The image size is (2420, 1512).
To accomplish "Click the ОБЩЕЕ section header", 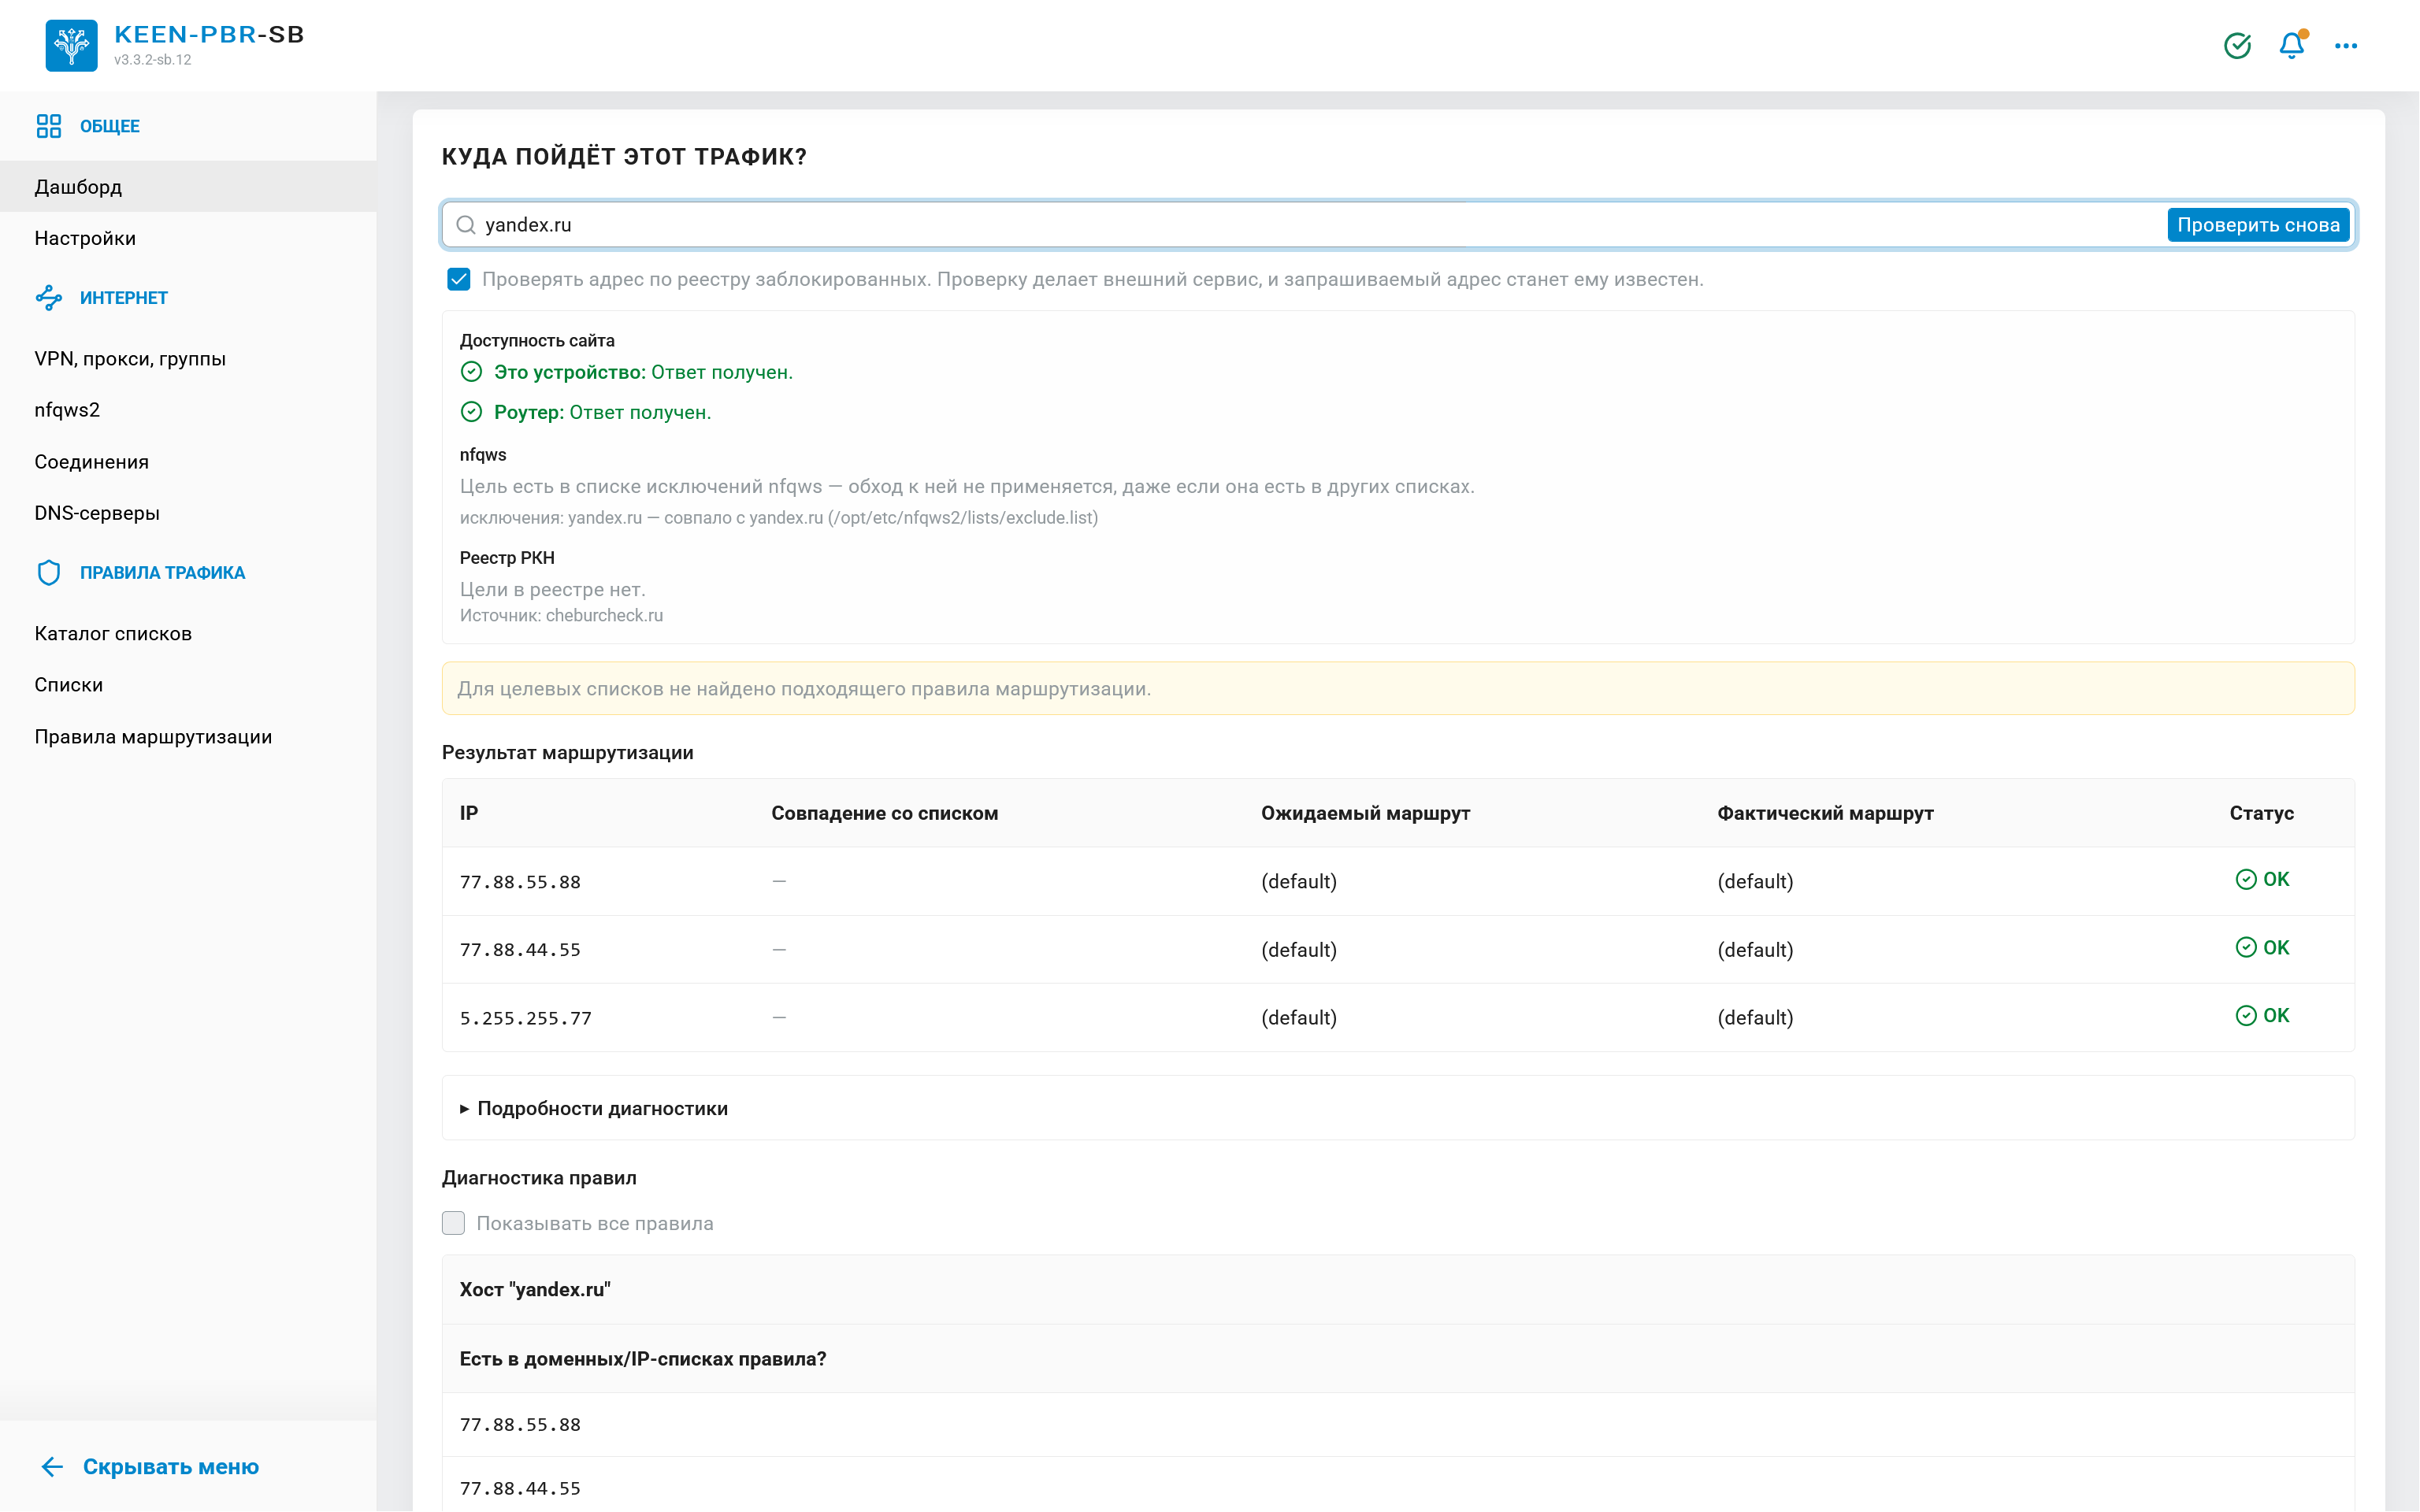I will 110,126.
